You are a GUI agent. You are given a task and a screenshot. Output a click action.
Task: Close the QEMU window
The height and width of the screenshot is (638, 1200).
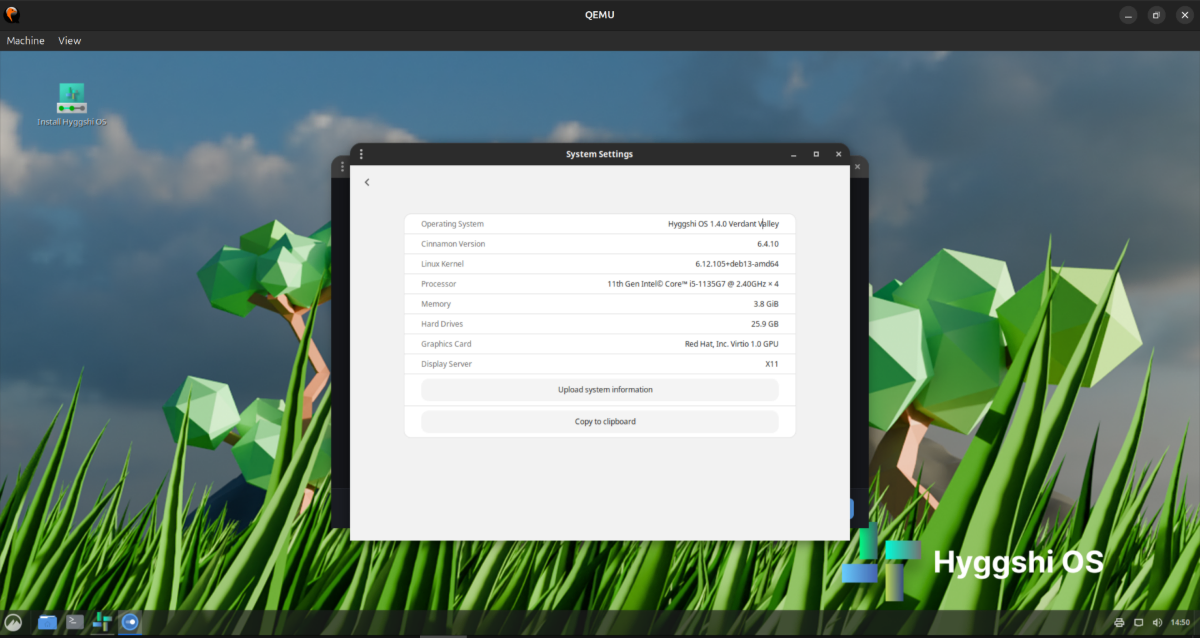pyautogui.click(x=1184, y=15)
